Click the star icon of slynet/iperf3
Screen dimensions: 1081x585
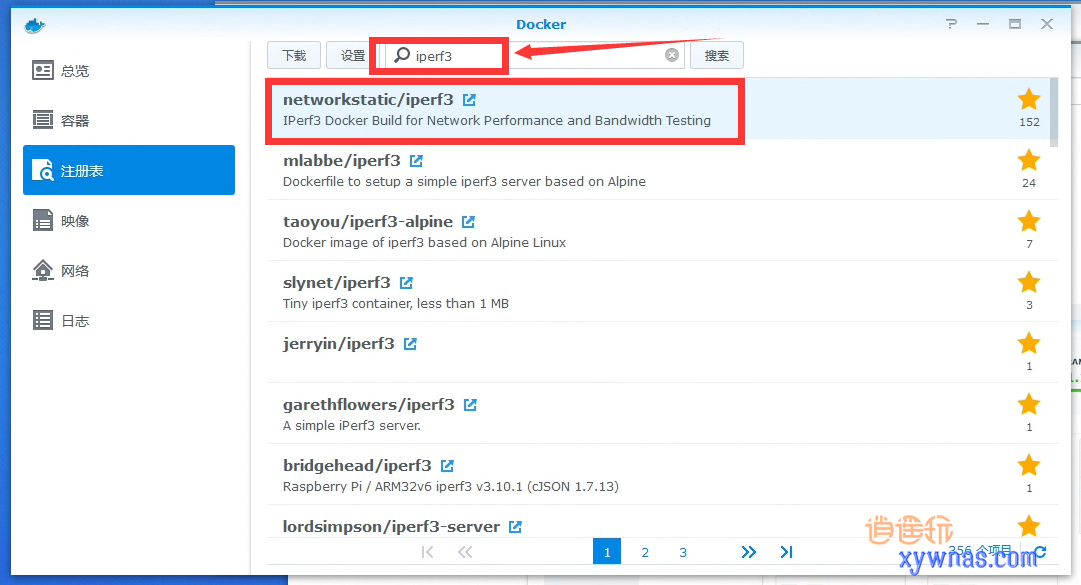(x=1029, y=282)
